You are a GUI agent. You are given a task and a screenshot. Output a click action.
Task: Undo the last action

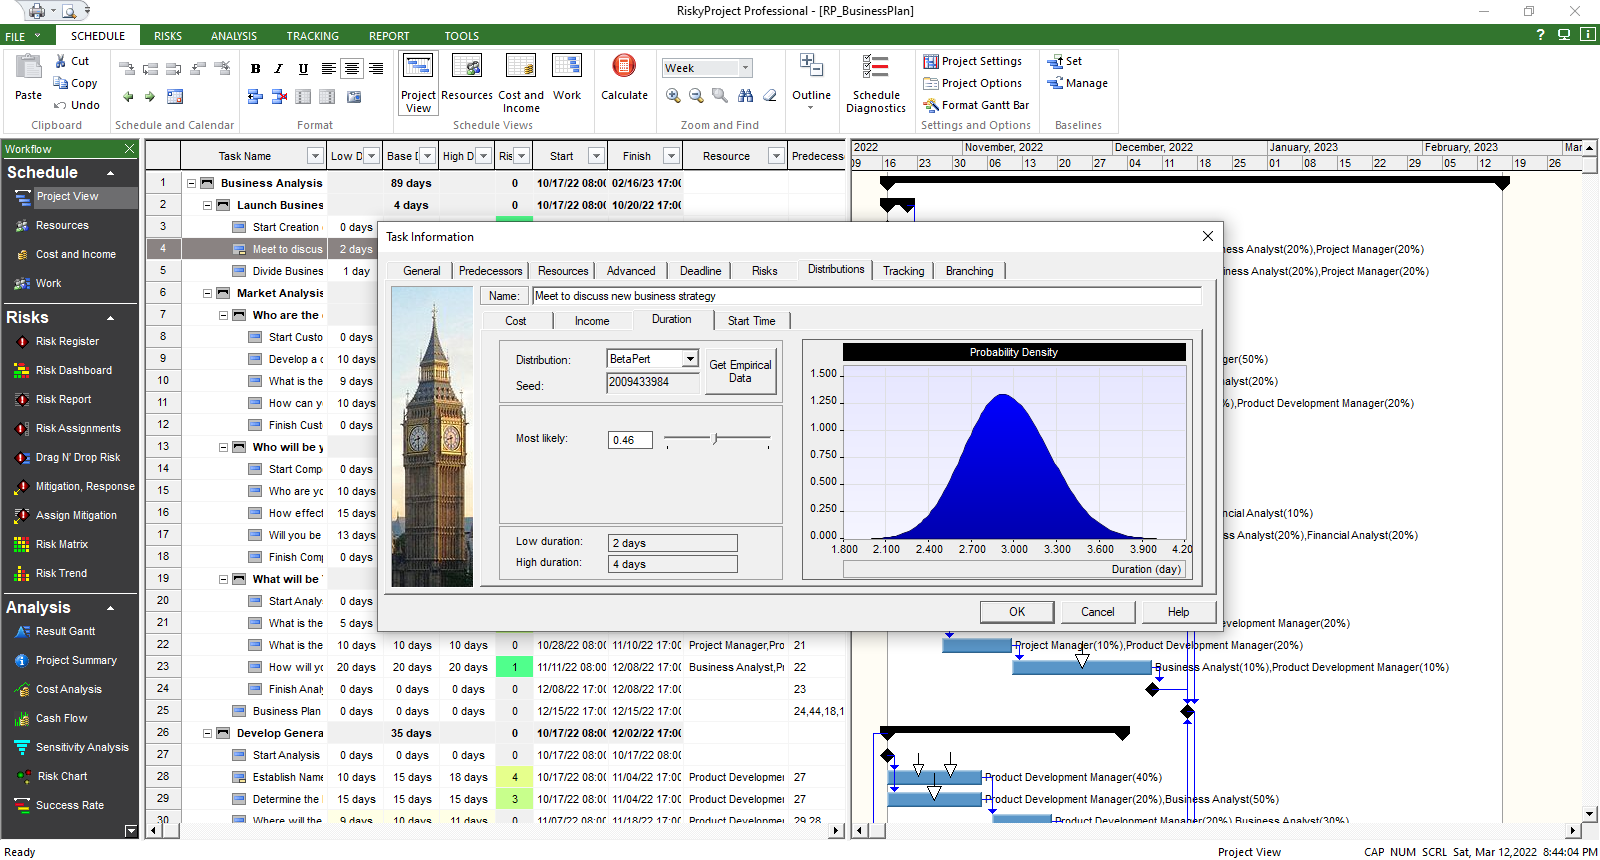[x=77, y=105]
